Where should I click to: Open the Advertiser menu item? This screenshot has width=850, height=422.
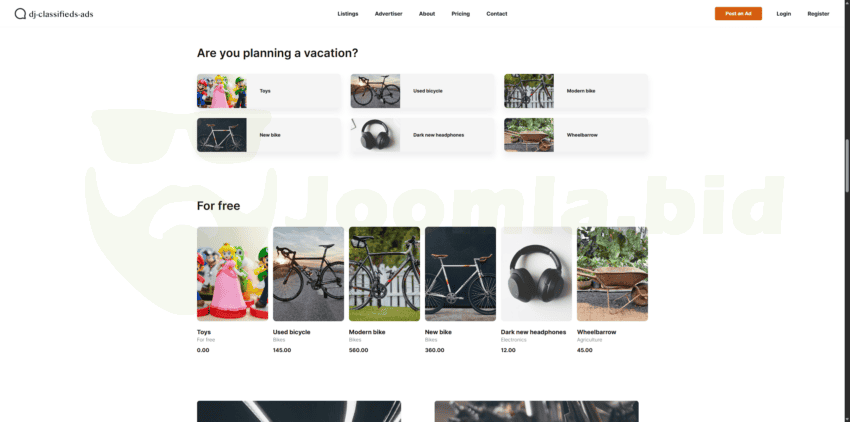(388, 14)
